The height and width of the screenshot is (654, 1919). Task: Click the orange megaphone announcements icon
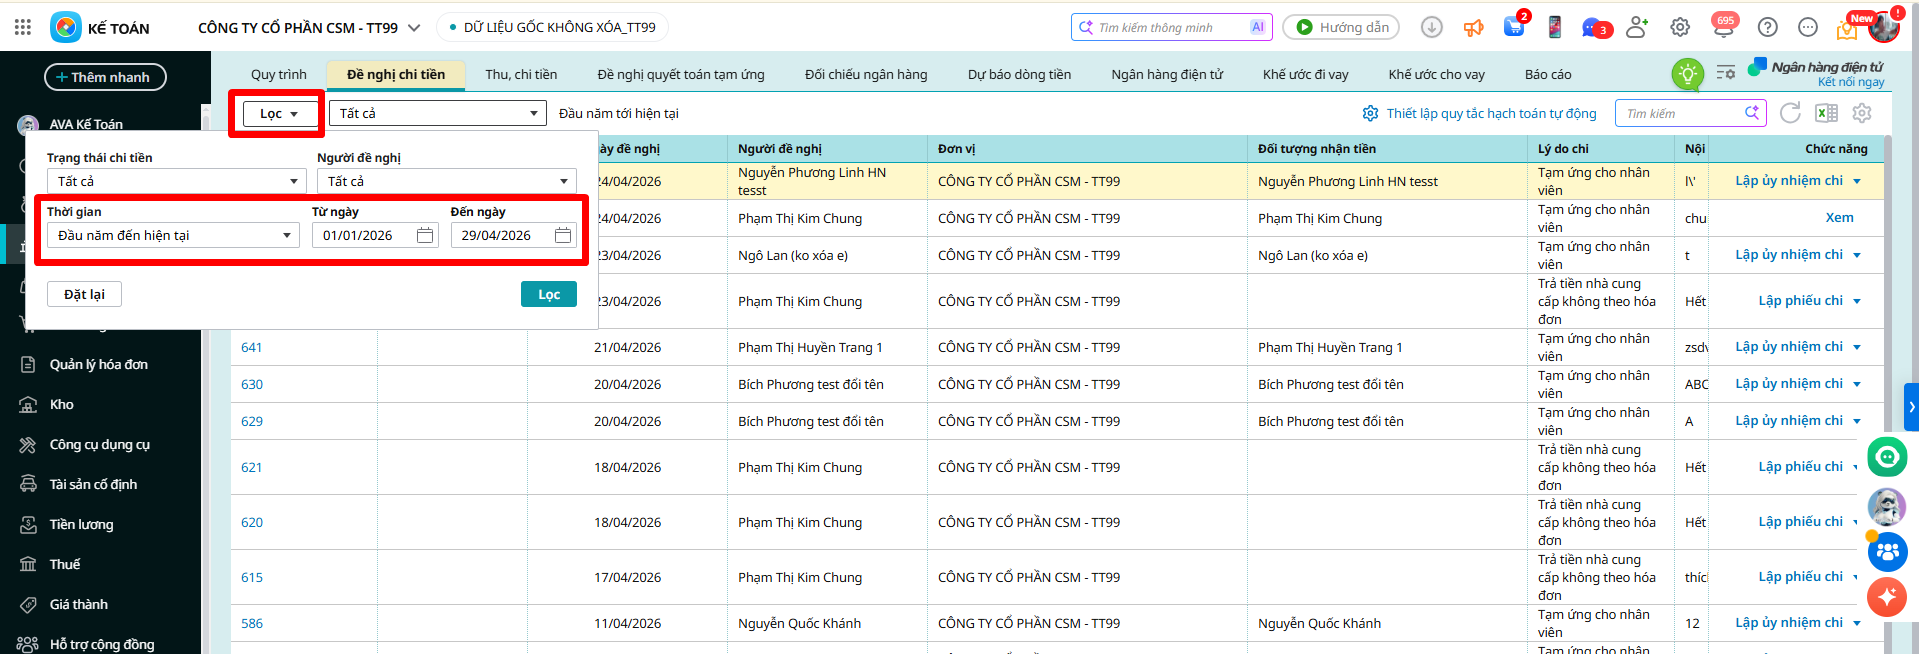pos(1473,28)
